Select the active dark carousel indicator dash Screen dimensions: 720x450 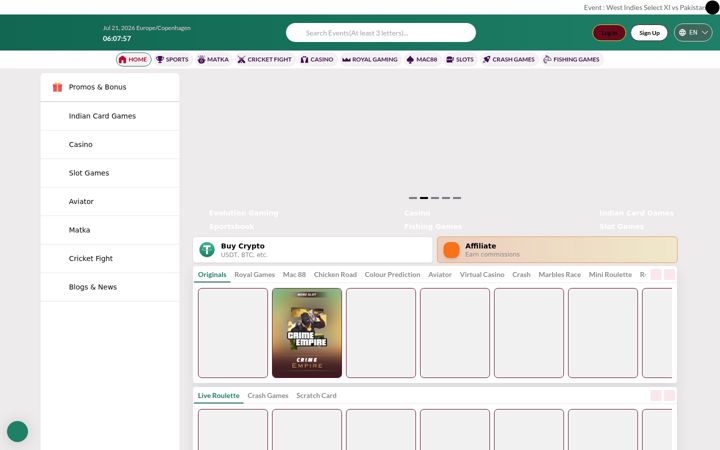pos(424,198)
